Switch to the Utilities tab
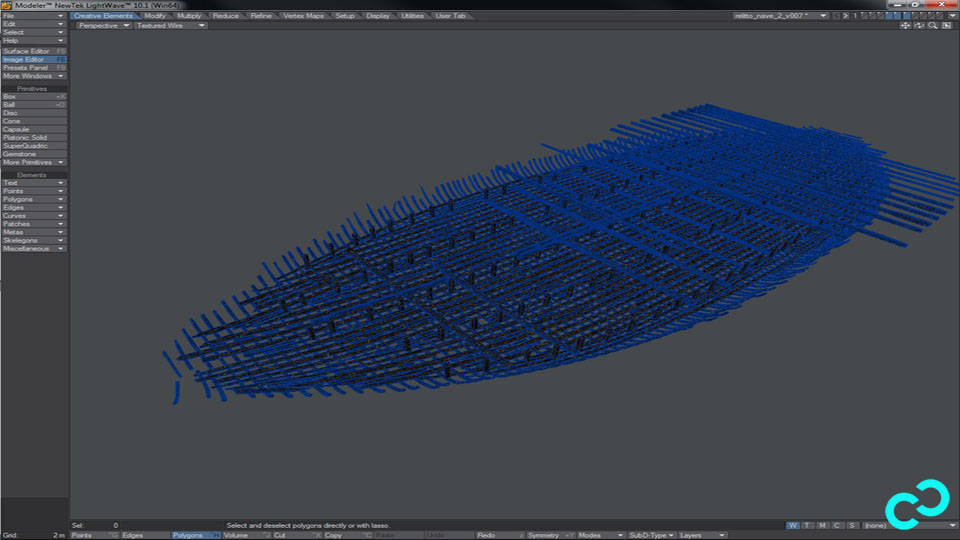960x540 pixels. click(x=413, y=16)
